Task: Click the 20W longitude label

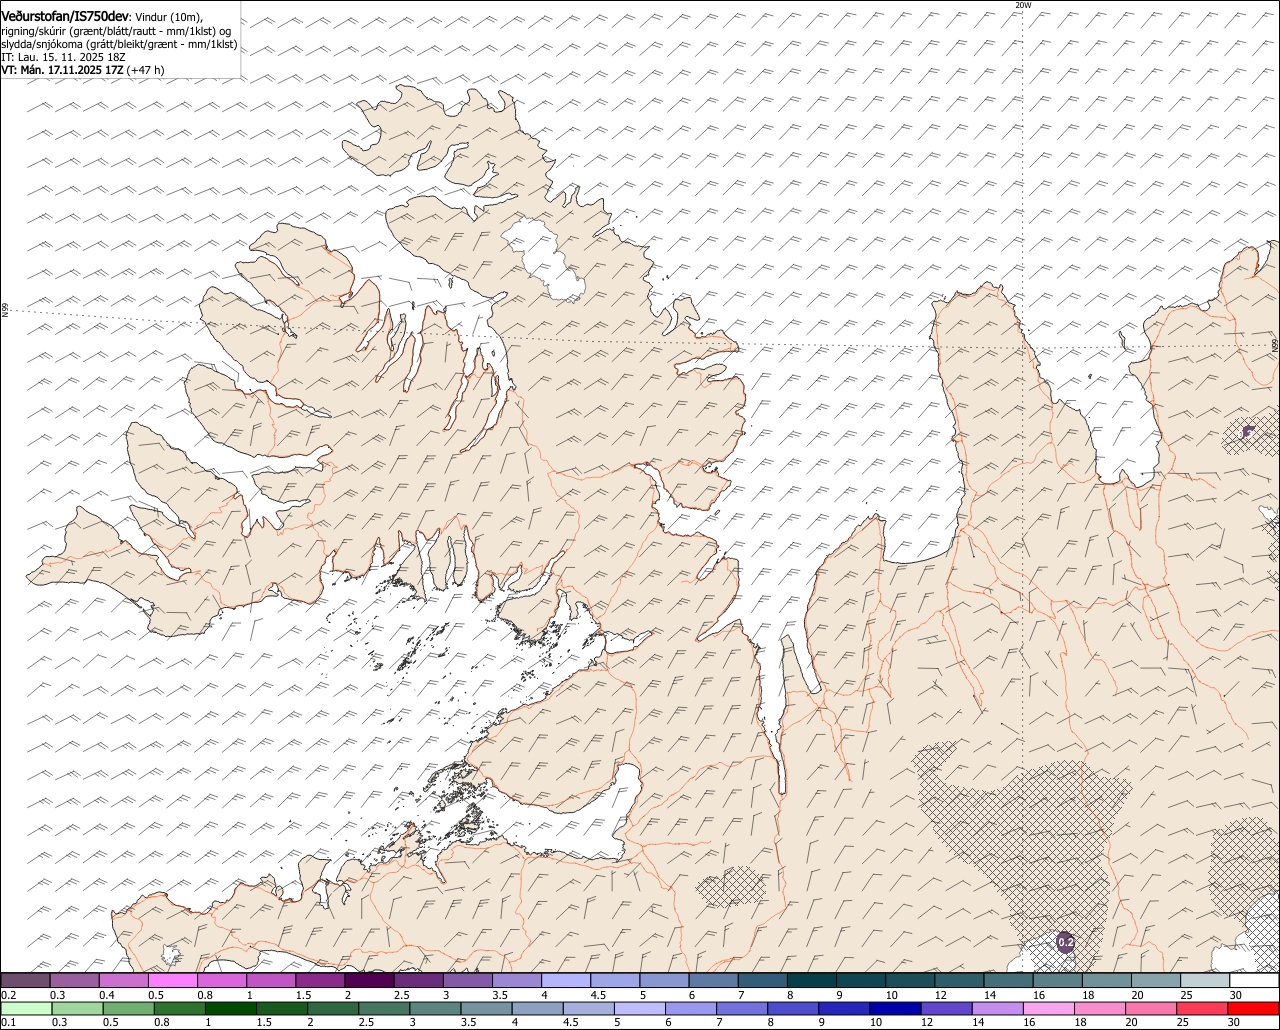Action: (x=1022, y=5)
